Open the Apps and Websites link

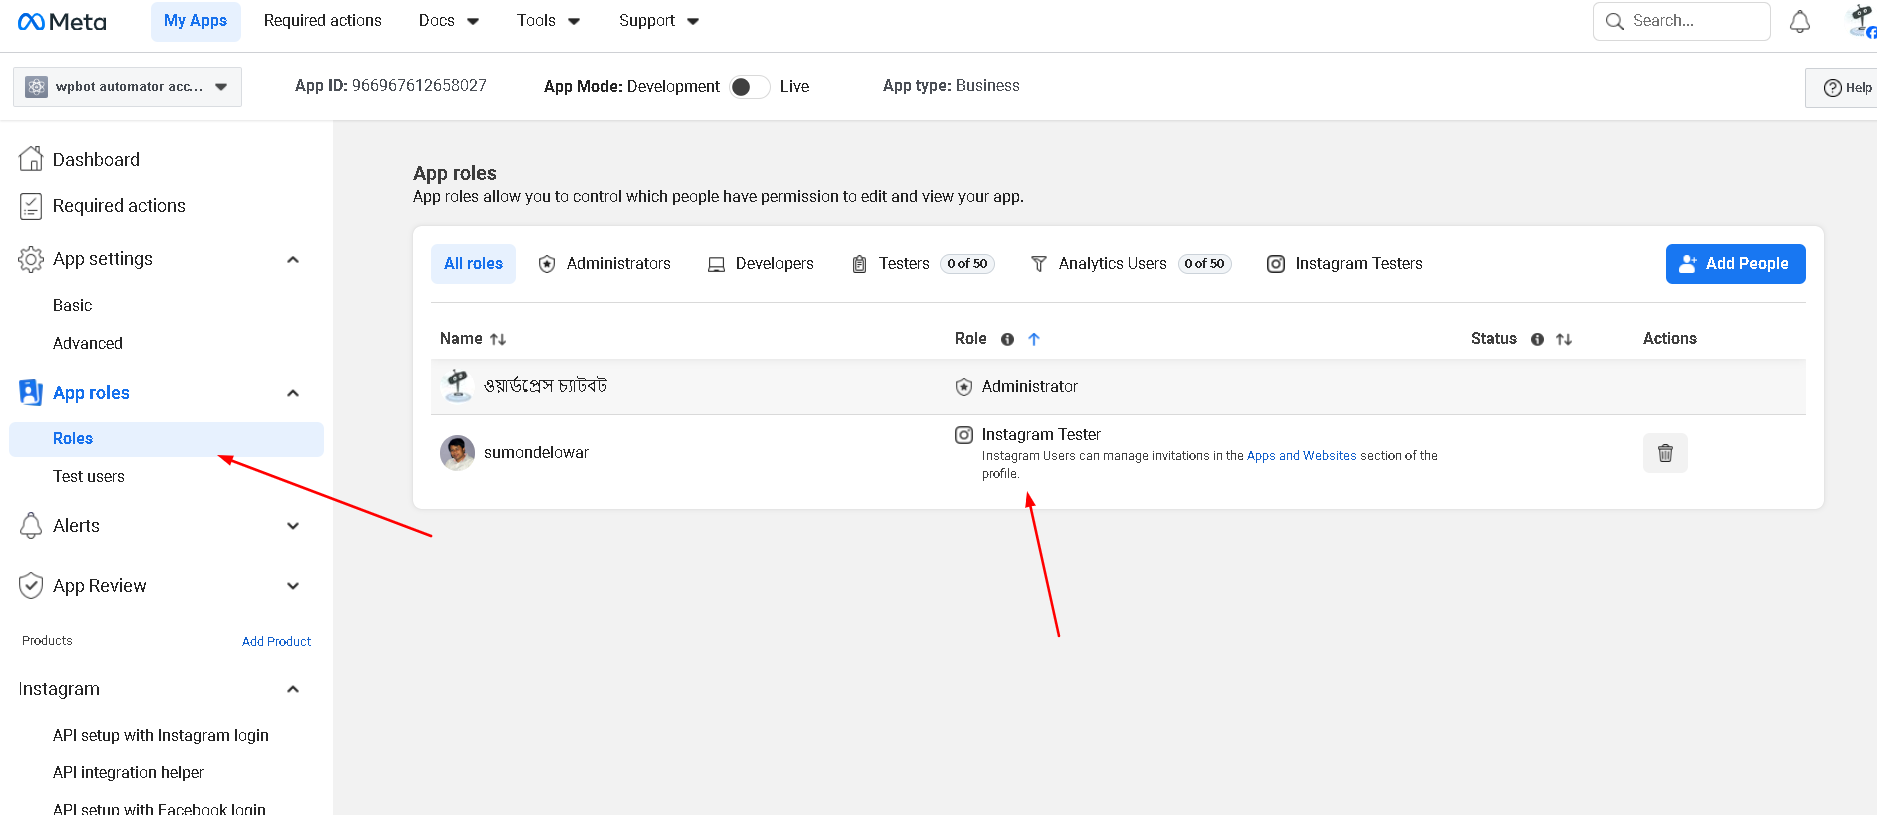pos(1301,456)
